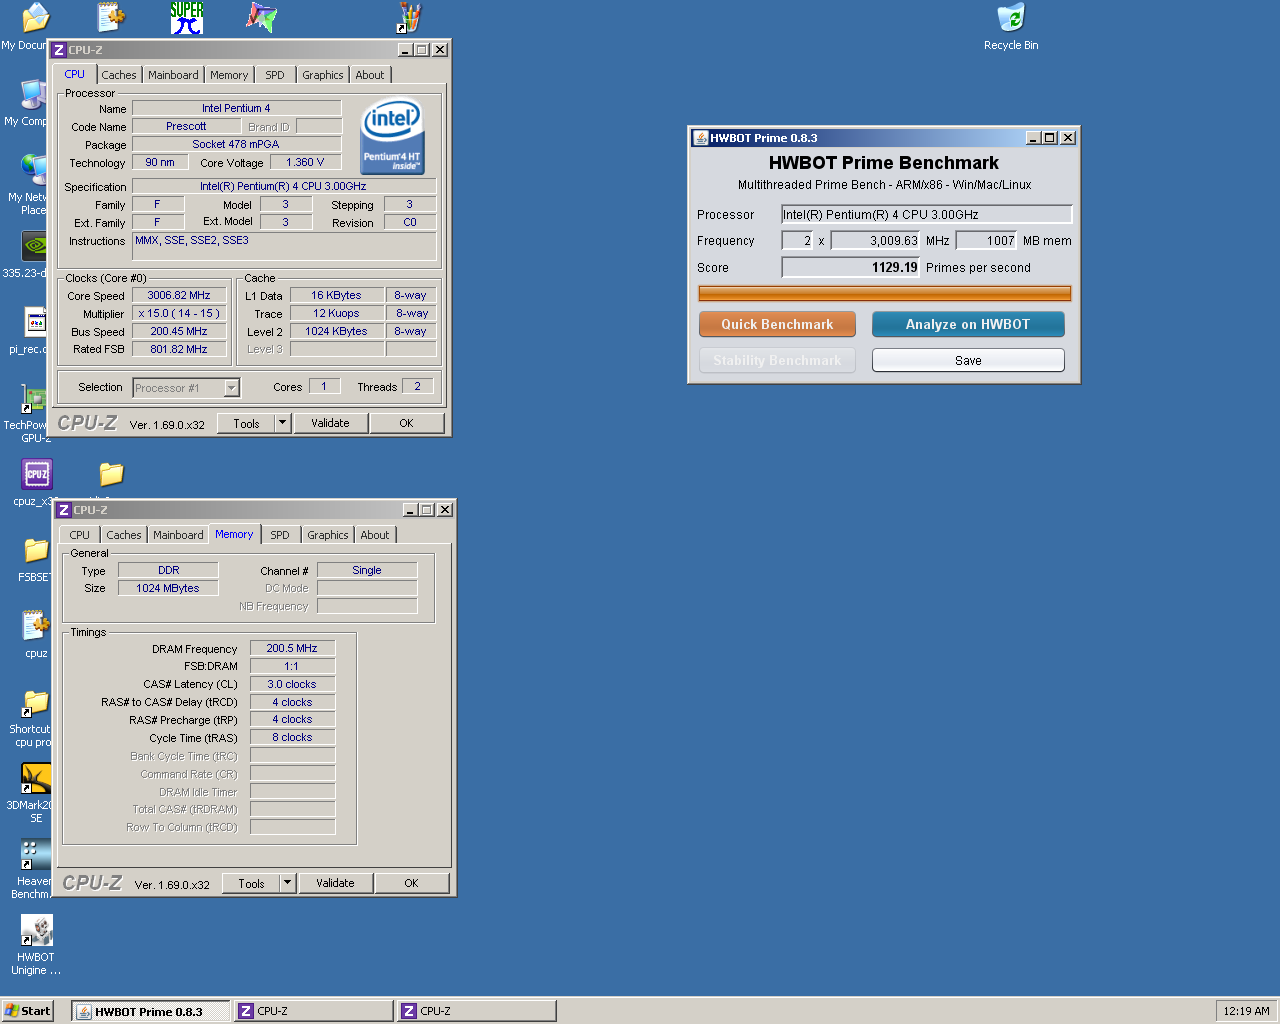Switch to Mainboard tab in top CPU-Z
The image size is (1280, 1024).
173,75
